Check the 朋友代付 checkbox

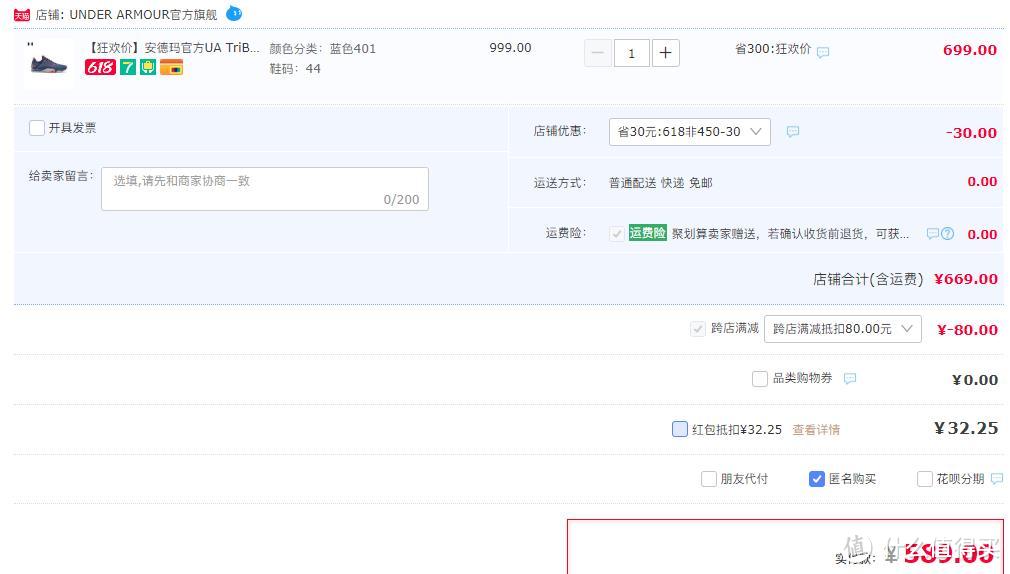709,479
